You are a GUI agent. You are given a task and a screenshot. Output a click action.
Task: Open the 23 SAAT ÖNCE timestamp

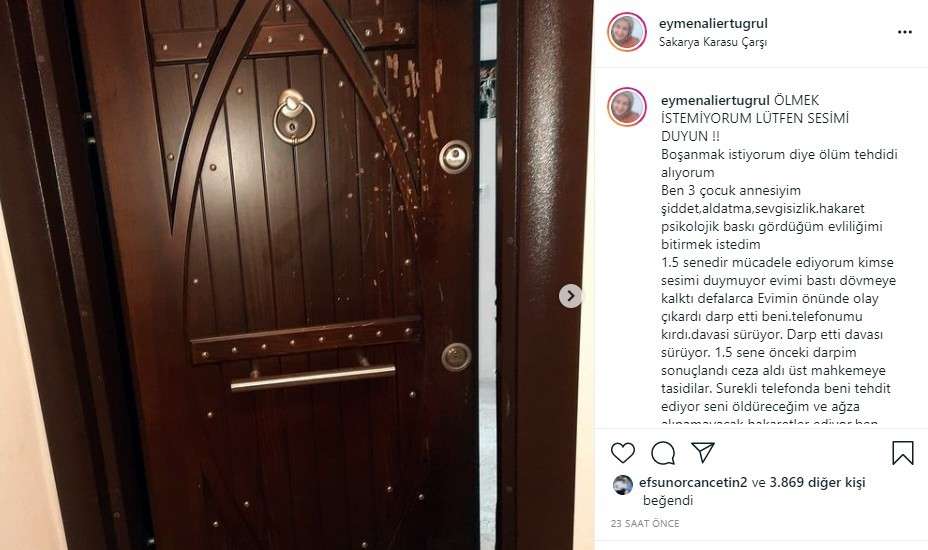(x=645, y=523)
